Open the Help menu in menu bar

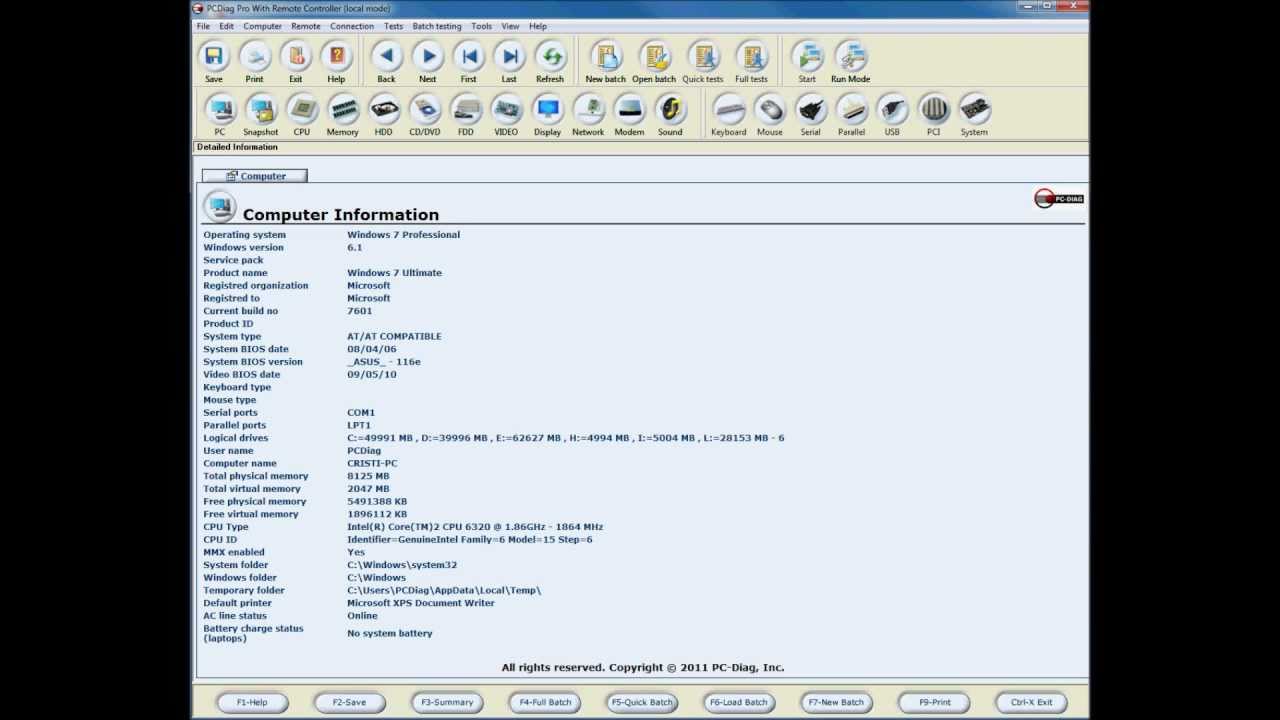538,26
